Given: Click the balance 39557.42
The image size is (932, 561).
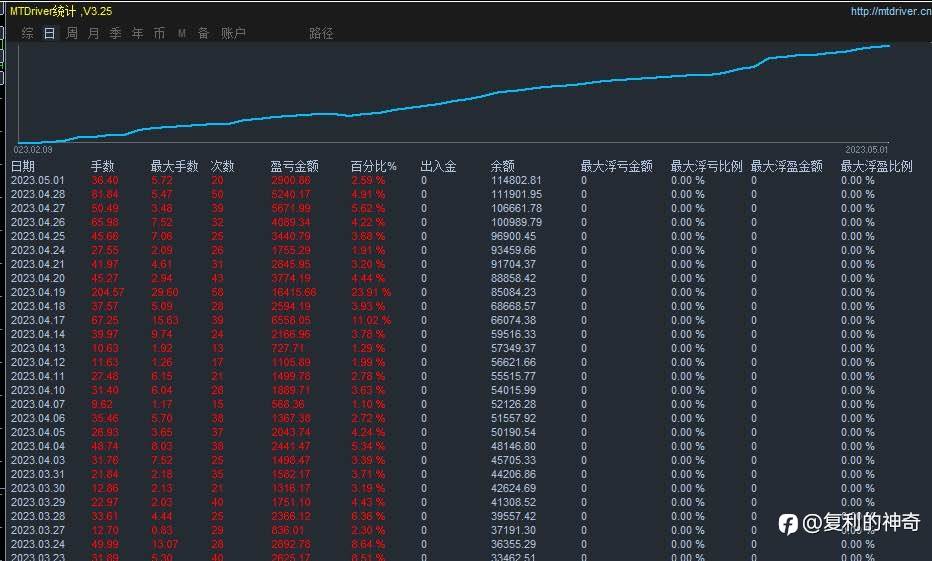Looking at the screenshot, I should 513,516.
